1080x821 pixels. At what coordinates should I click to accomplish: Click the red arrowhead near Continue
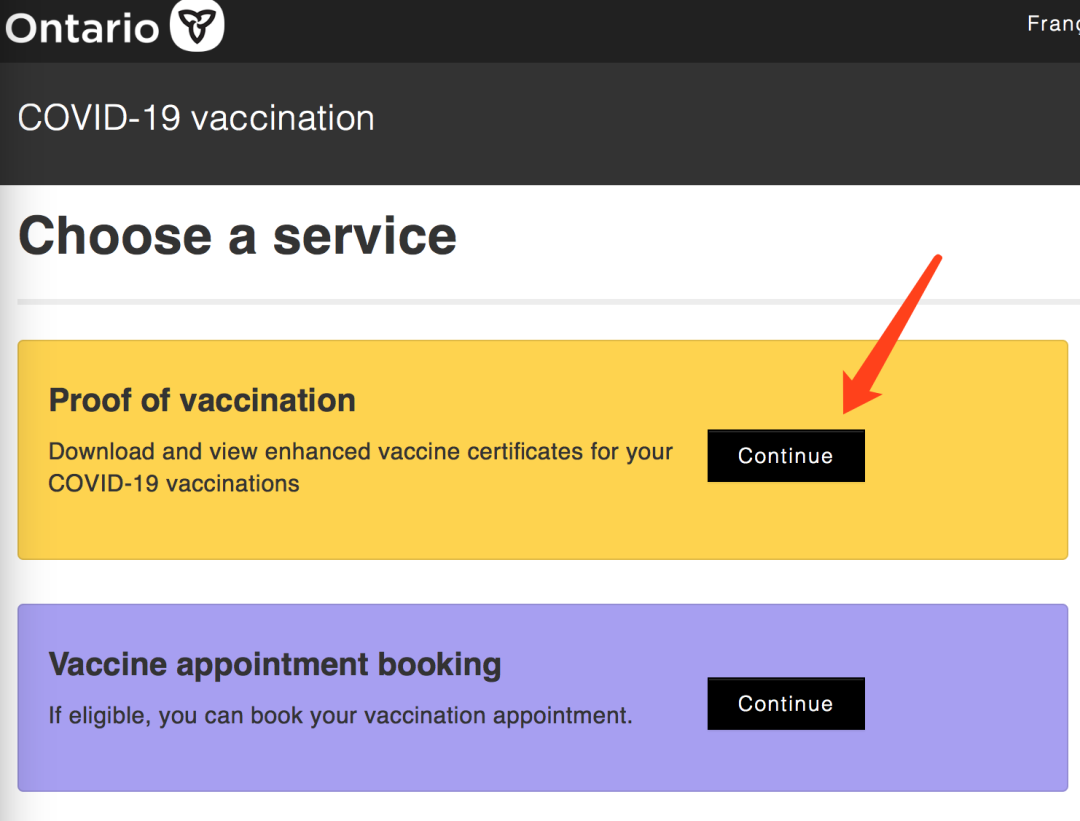(x=859, y=393)
